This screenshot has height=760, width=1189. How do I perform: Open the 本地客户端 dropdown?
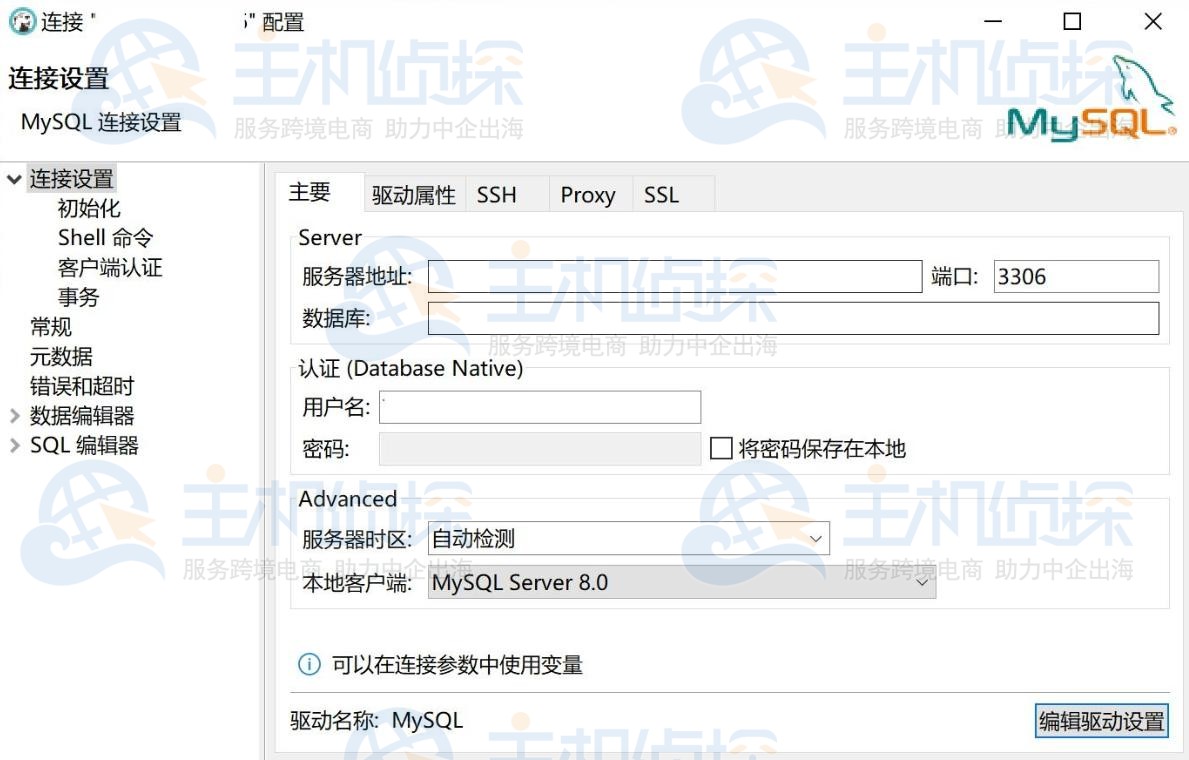click(x=921, y=582)
